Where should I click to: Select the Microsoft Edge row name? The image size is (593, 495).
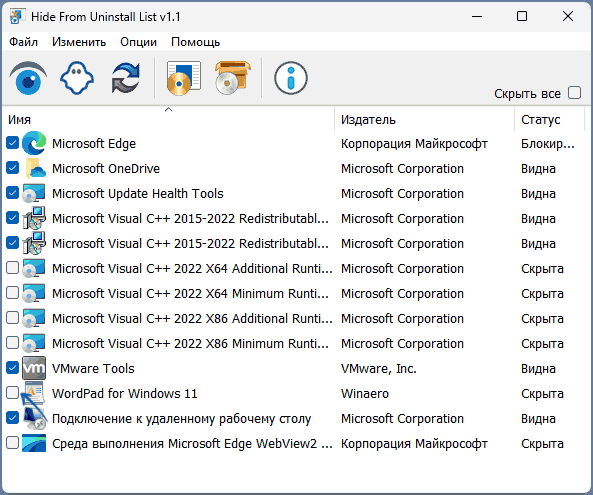[94, 144]
